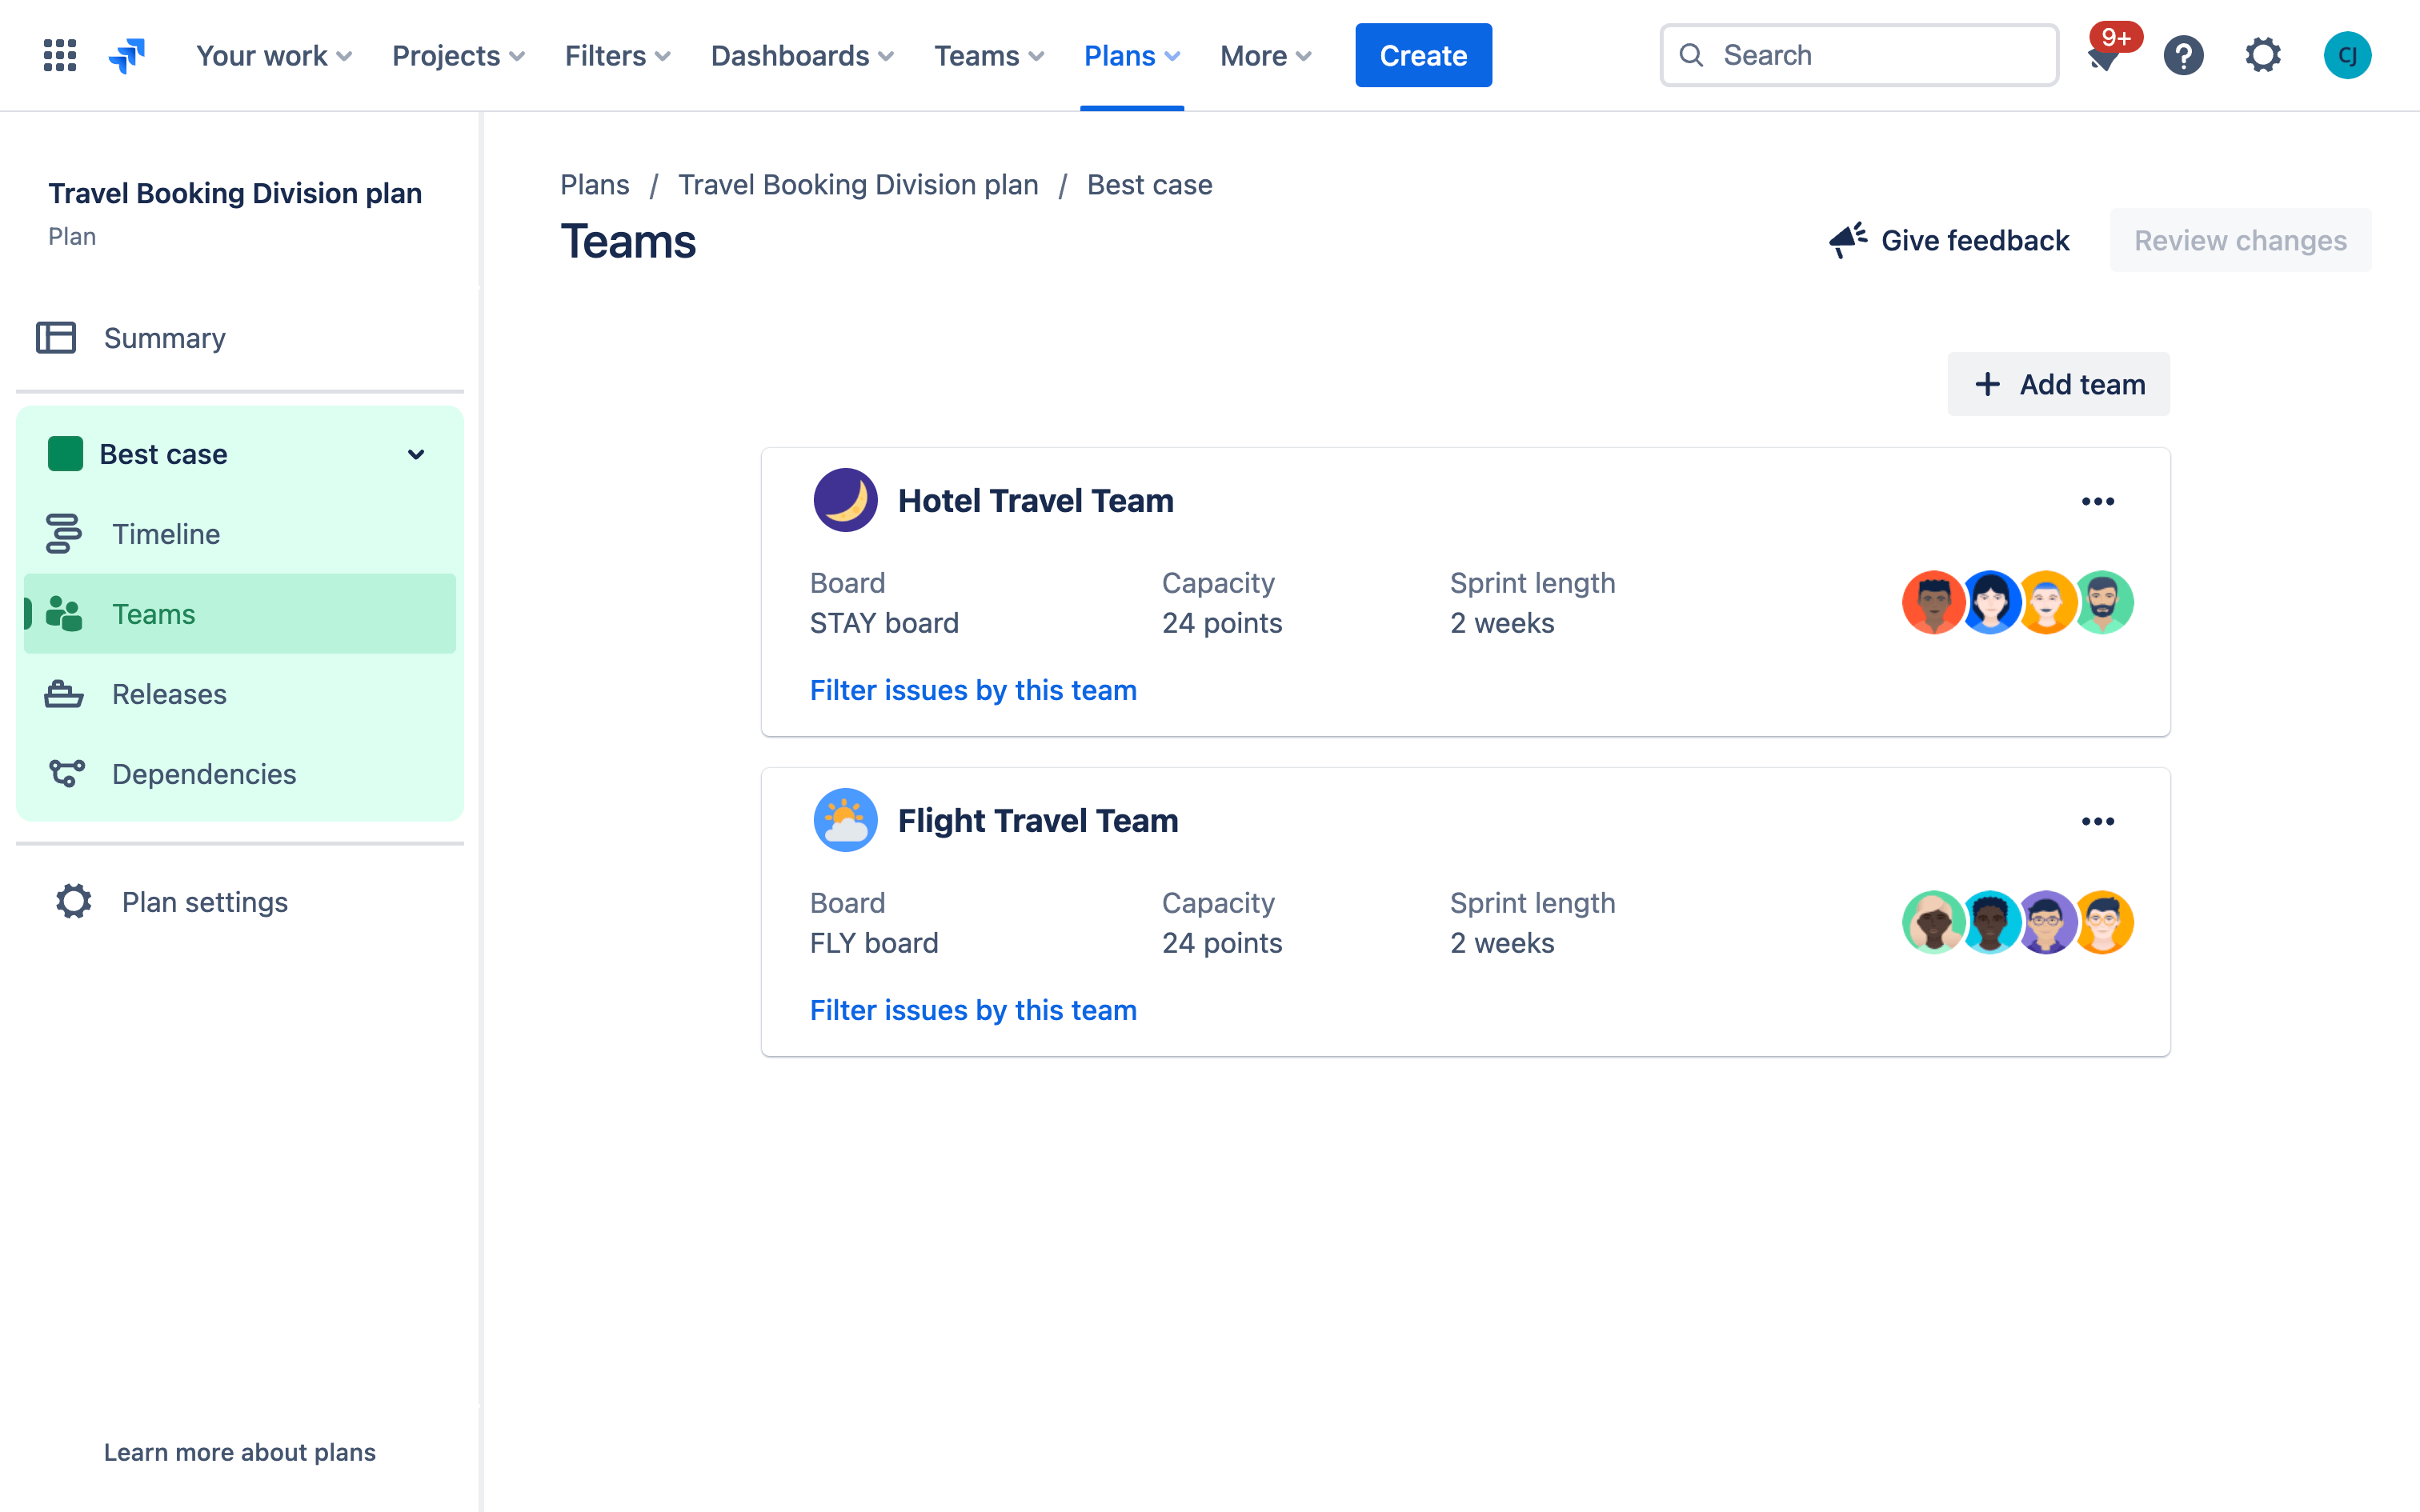Select the Plans tab in top navigation
The height and width of the screenshot is (1512, 2420).
1131,54
